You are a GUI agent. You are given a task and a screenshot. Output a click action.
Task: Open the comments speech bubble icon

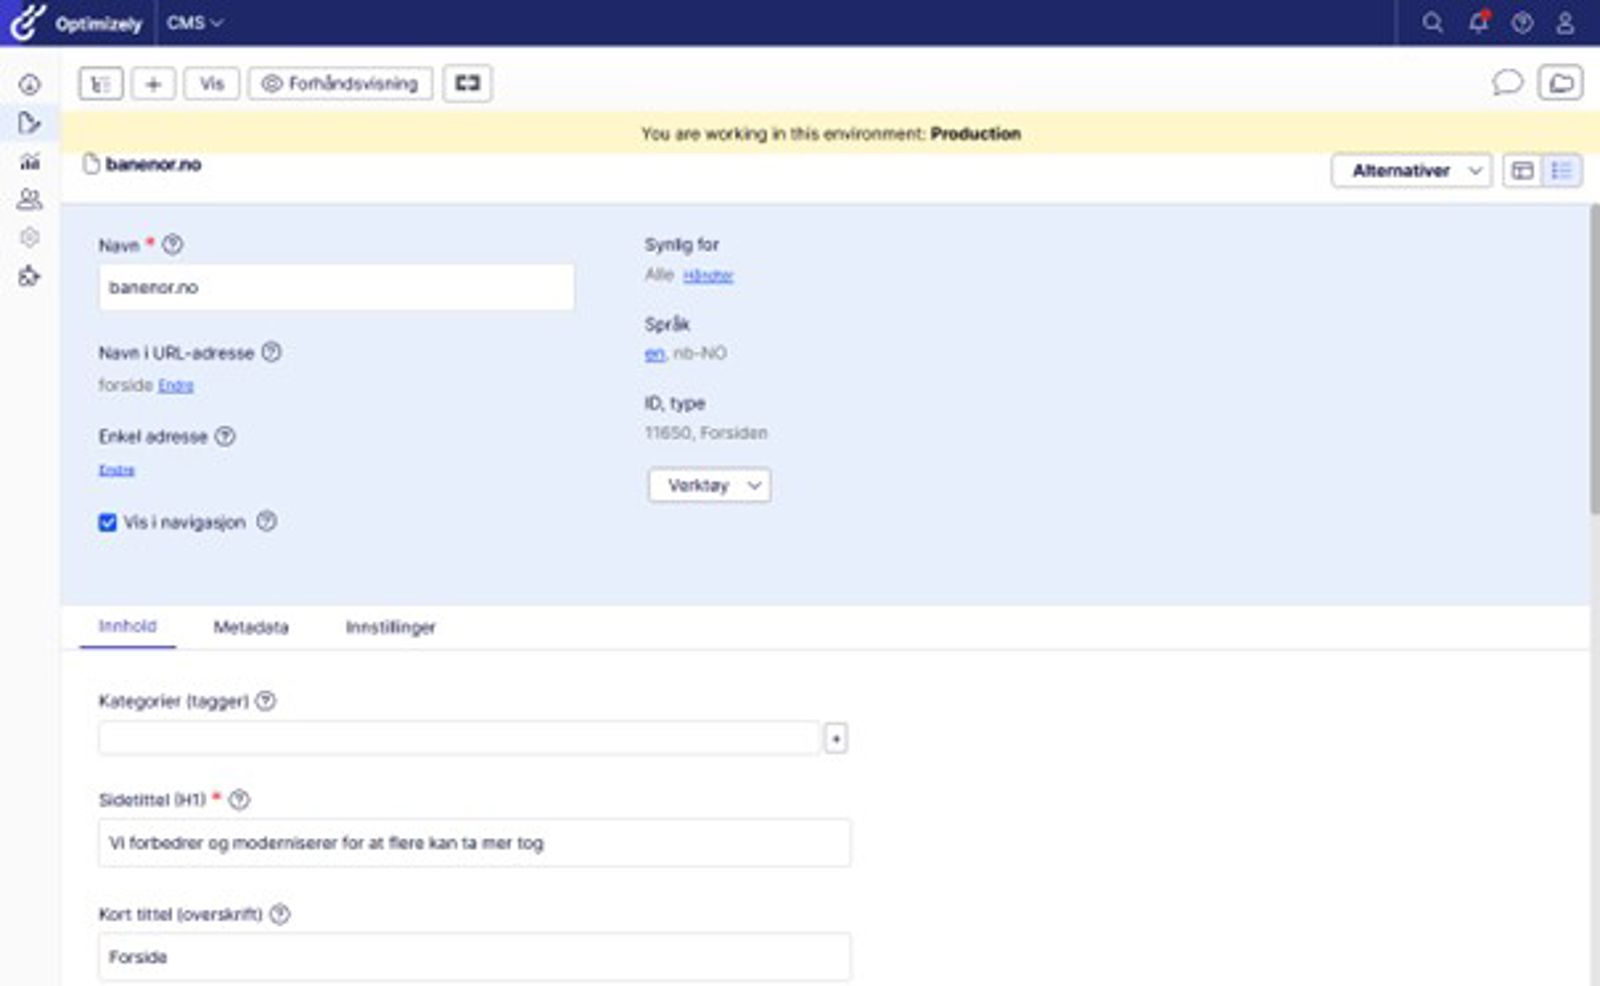(x=1507, y=83)
